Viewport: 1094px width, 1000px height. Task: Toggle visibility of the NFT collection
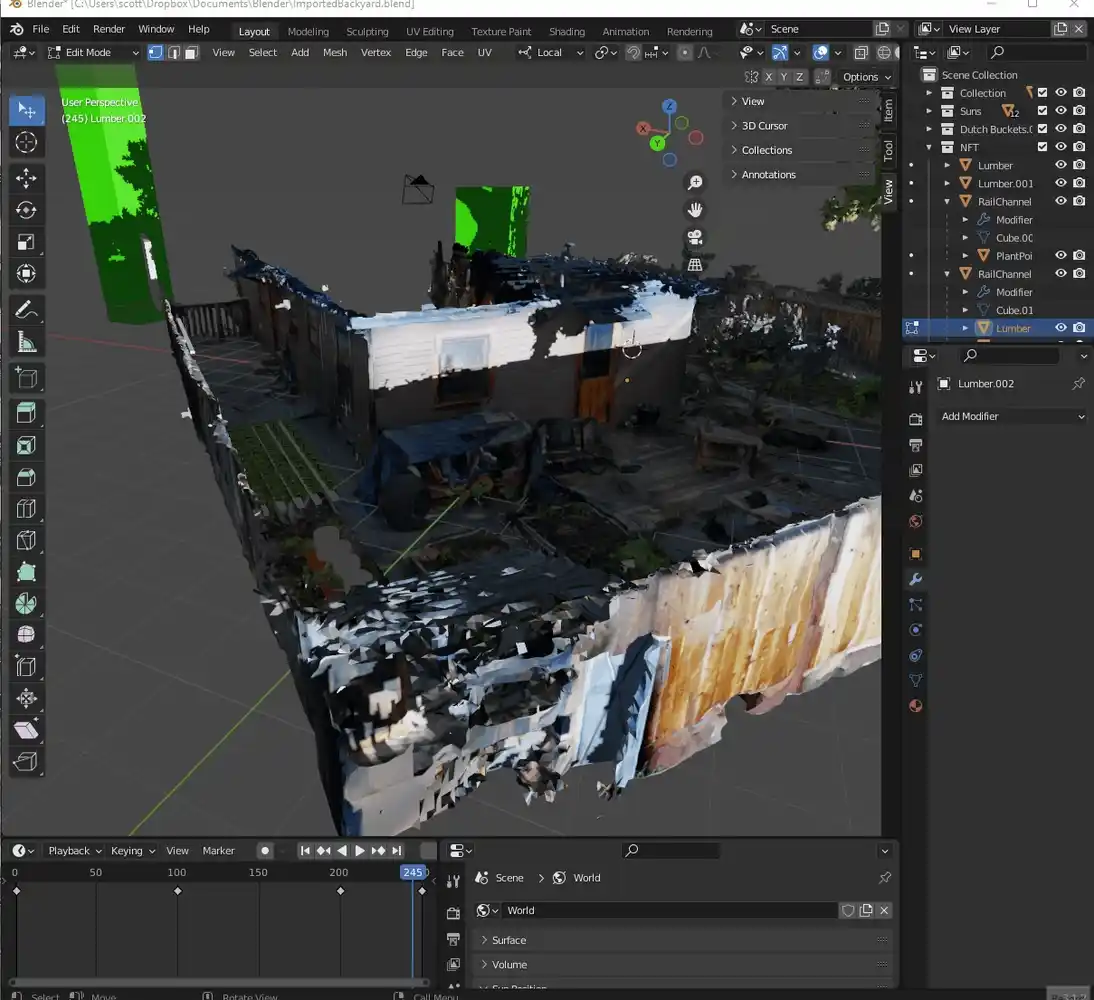pos(1061,147)
